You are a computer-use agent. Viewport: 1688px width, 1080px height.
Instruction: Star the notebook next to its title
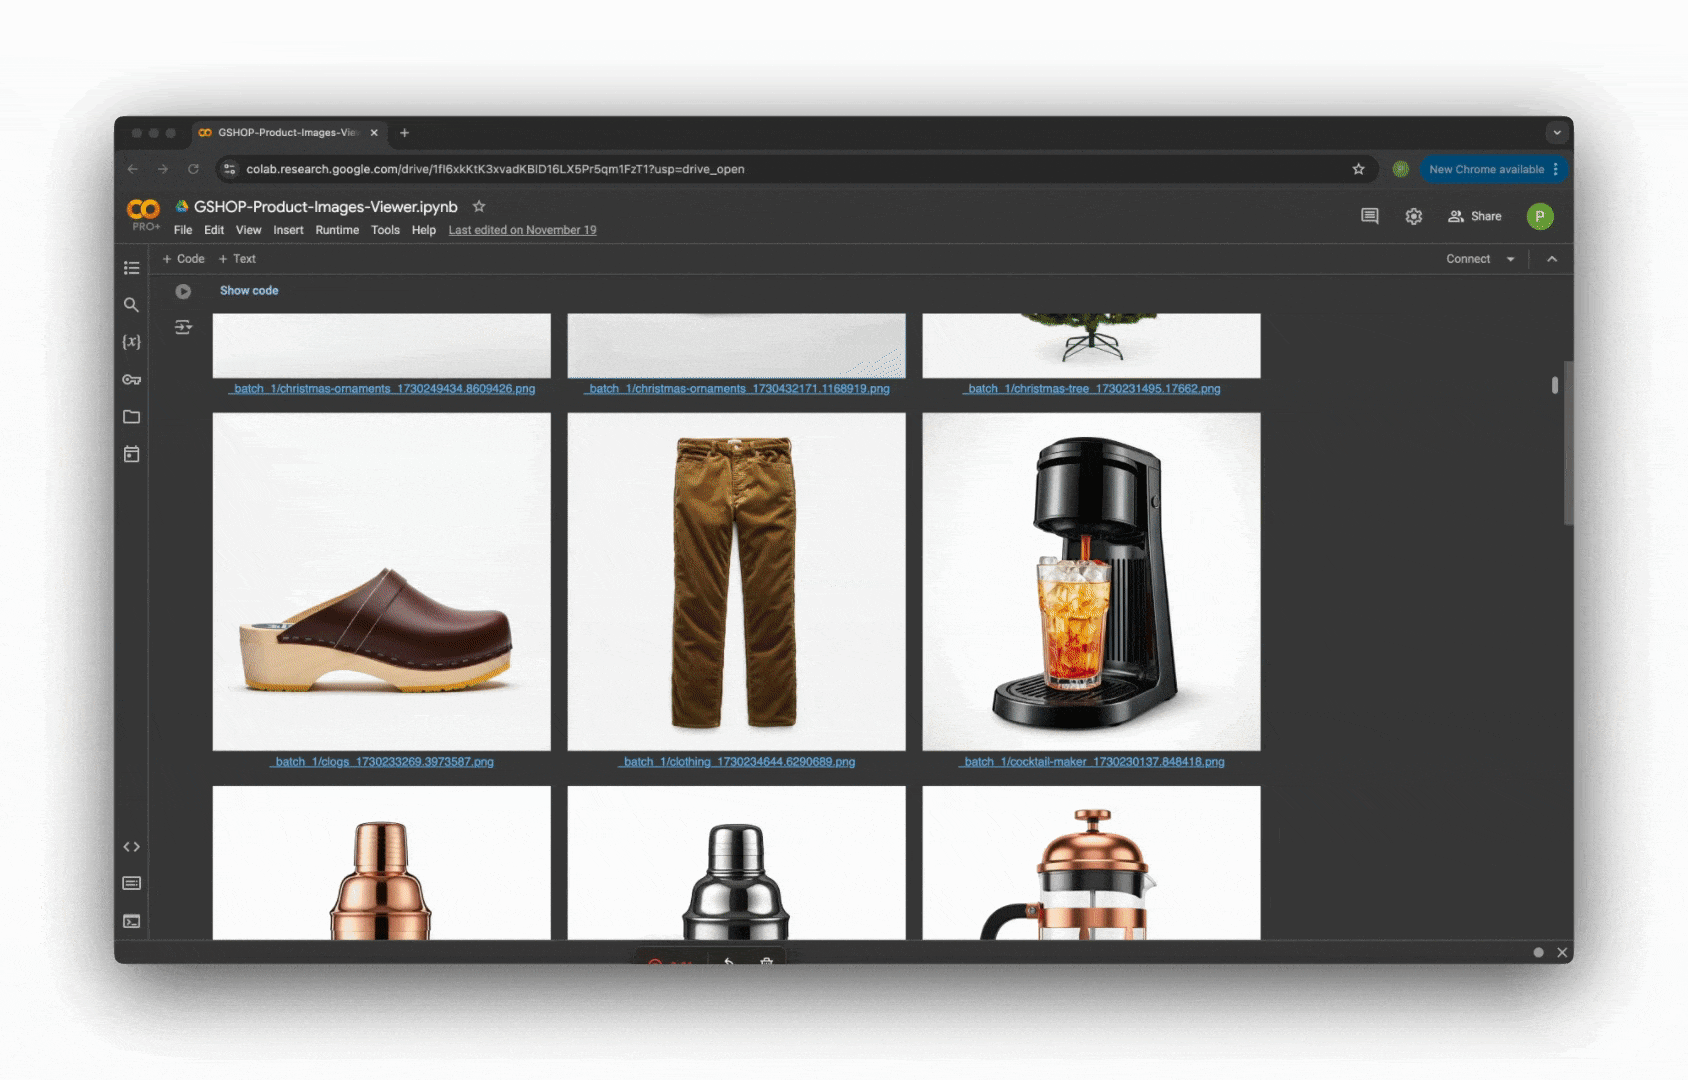[x=479, y=206]
